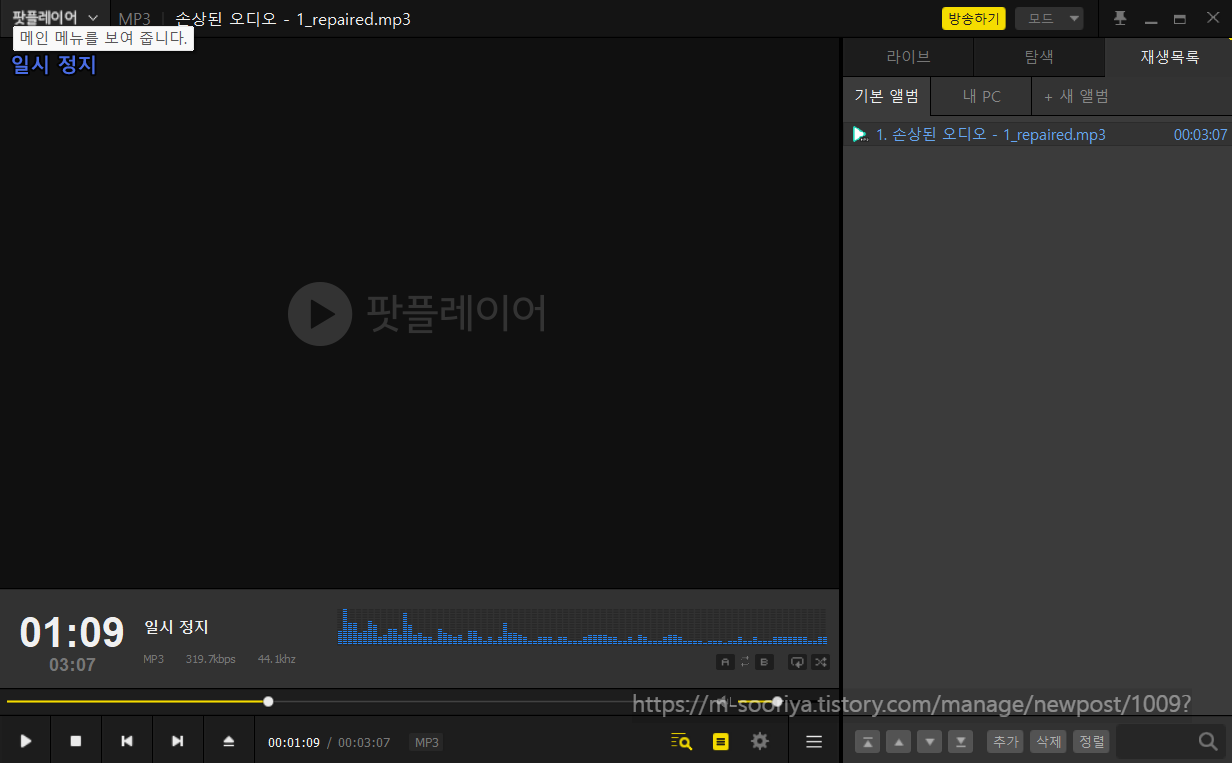Select the 기본 앨범 tab

[886, 96]
